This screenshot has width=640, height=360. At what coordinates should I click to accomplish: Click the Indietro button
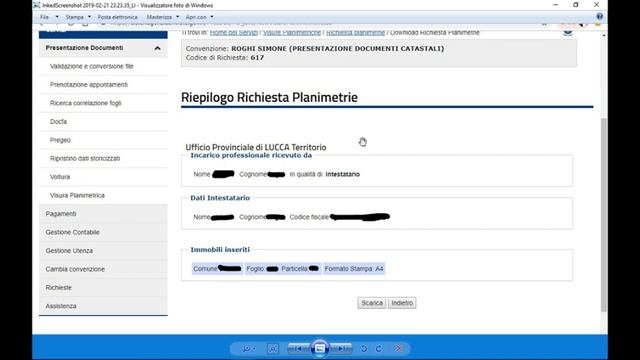402,303
